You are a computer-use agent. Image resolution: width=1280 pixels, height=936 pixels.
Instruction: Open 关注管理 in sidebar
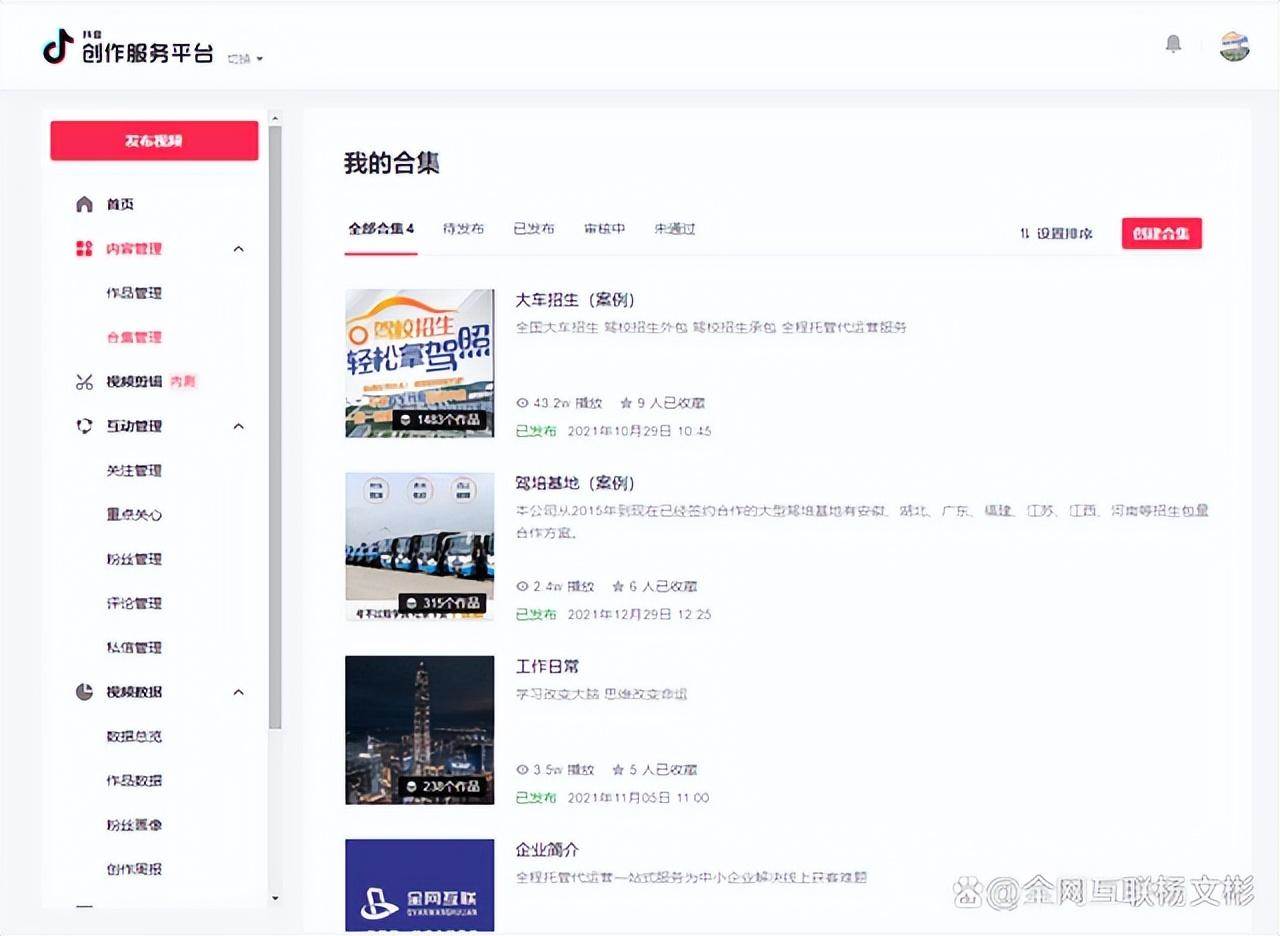click(134, 470)
